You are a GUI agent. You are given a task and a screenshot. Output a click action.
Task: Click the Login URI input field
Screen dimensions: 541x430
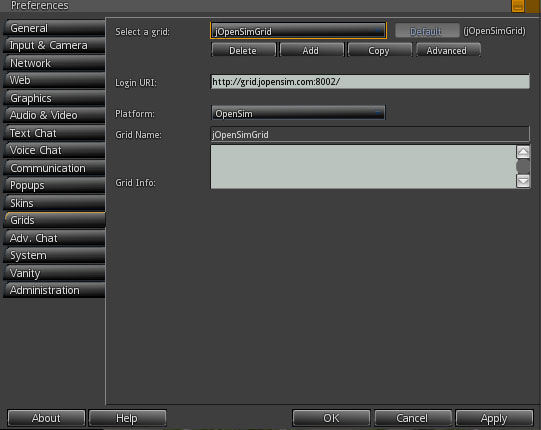pyautogui.click(x=370, y=82)
